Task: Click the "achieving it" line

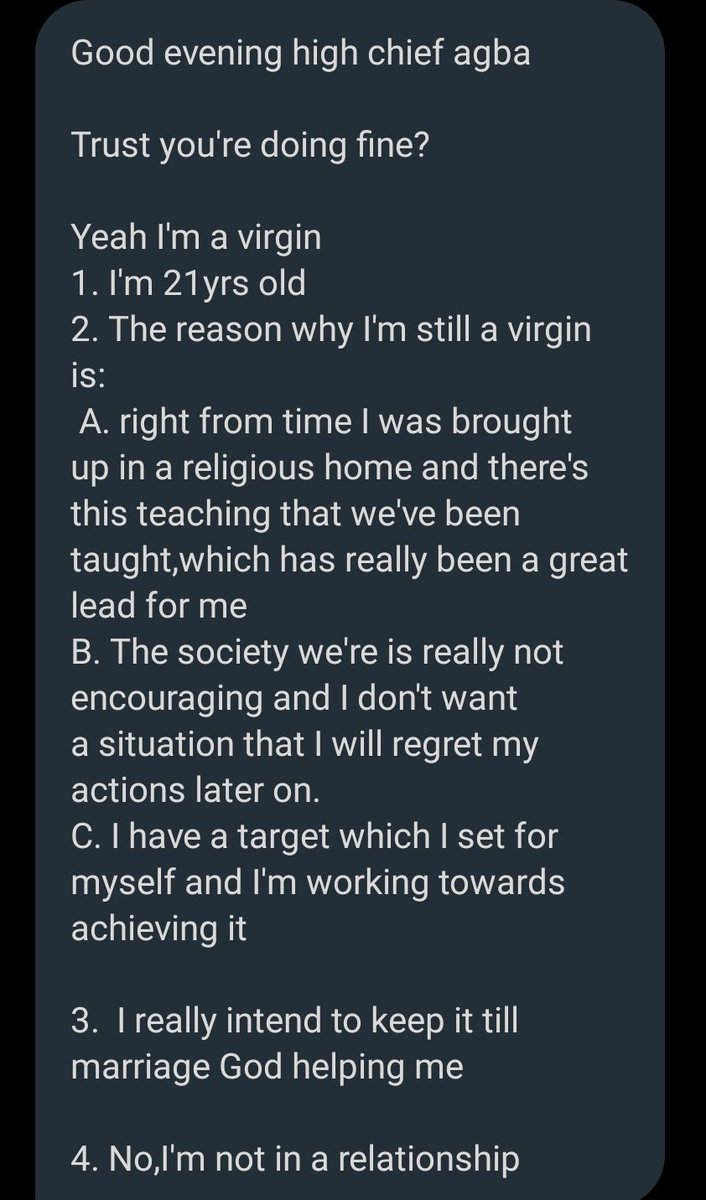Action: click(158, 930)
